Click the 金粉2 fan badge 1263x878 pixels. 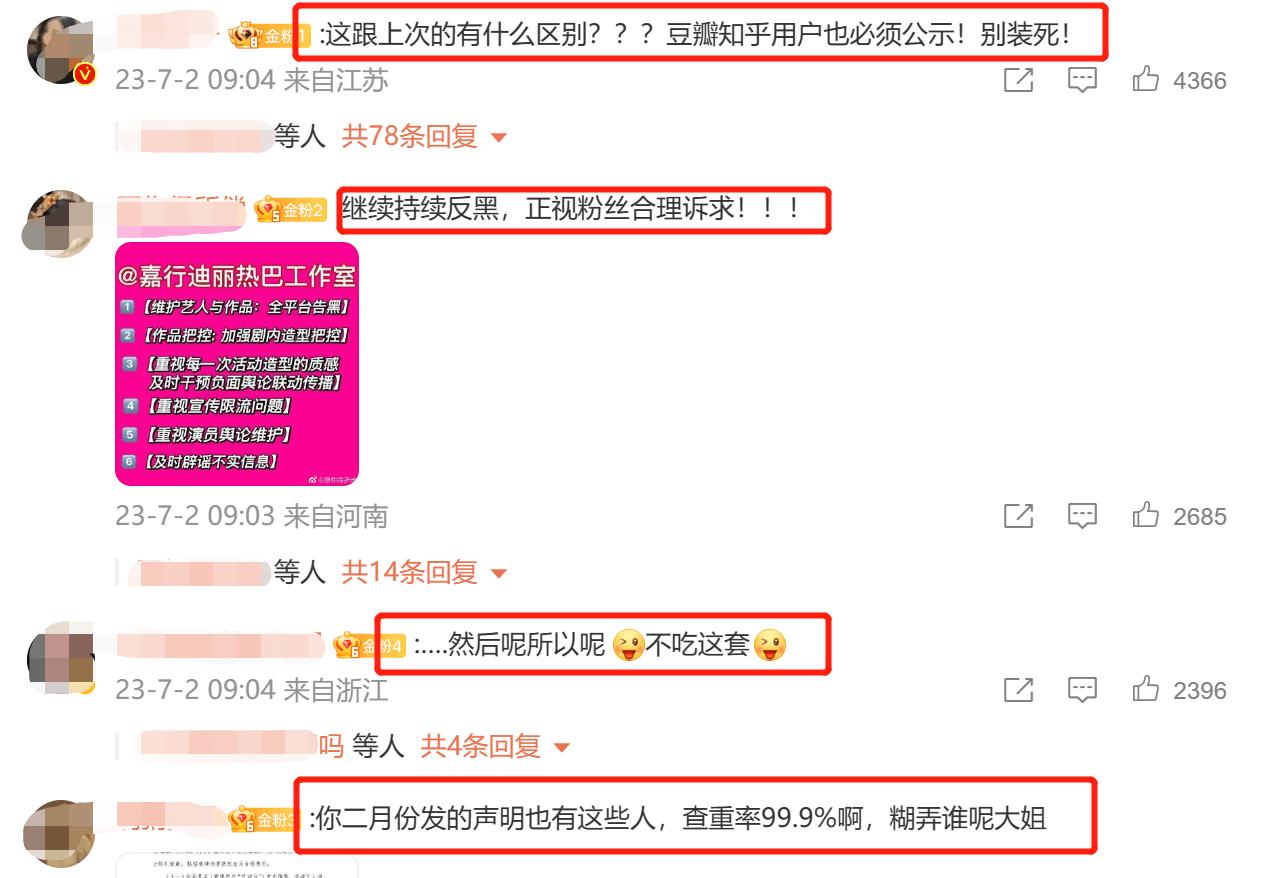(291, 210)
